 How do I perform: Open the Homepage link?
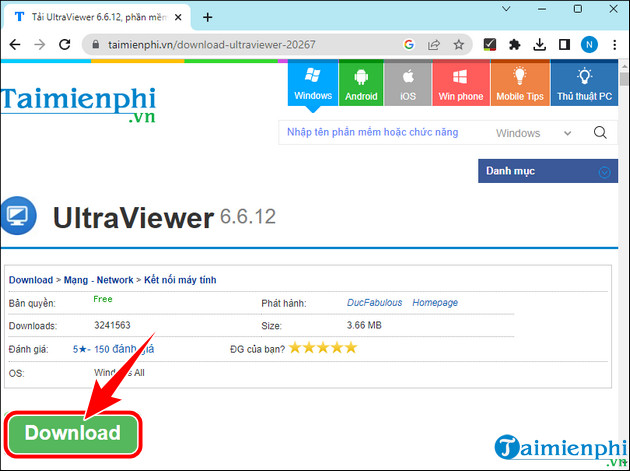(x=435, y=303)
